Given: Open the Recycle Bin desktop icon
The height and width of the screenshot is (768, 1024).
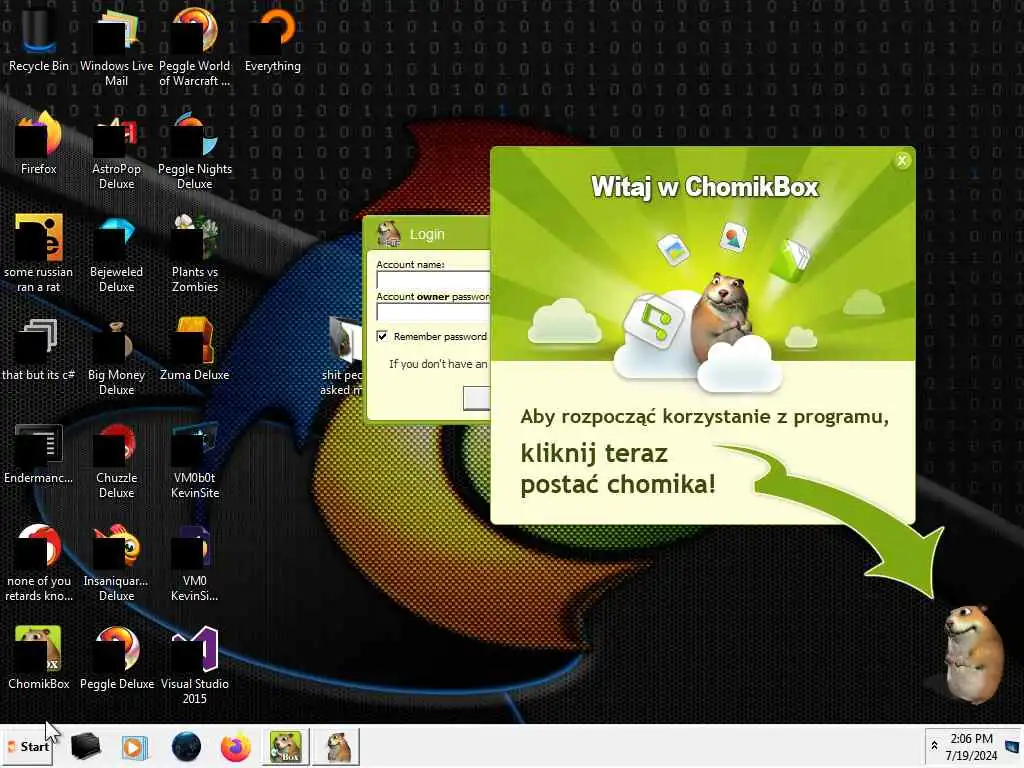Looking at the screenshot, I should pyautogui.click(x=39, y=40).
